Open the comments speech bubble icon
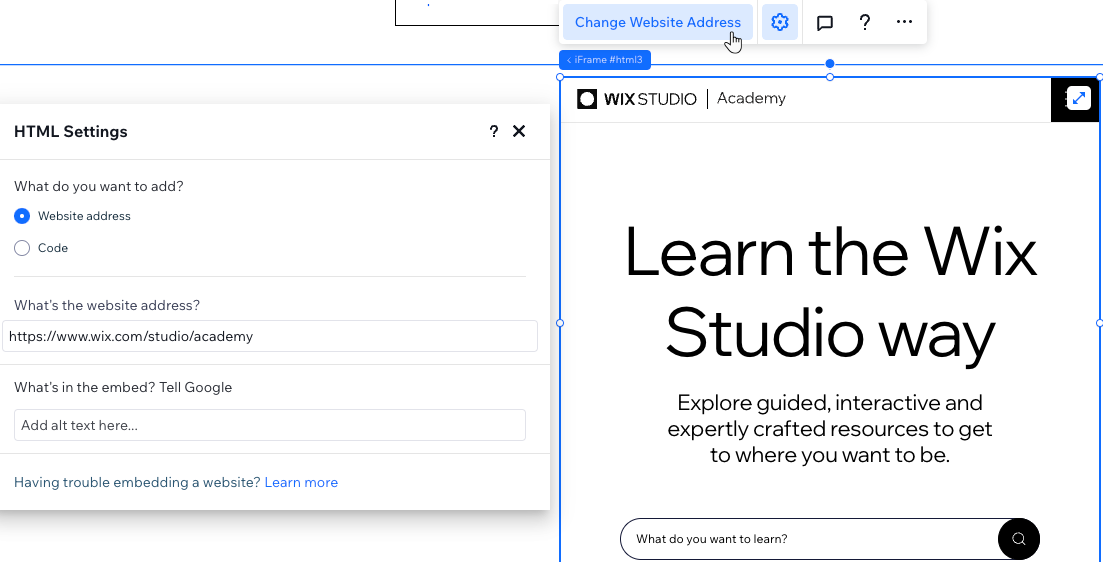1103x562 pixels. click(x=824, y=23)
